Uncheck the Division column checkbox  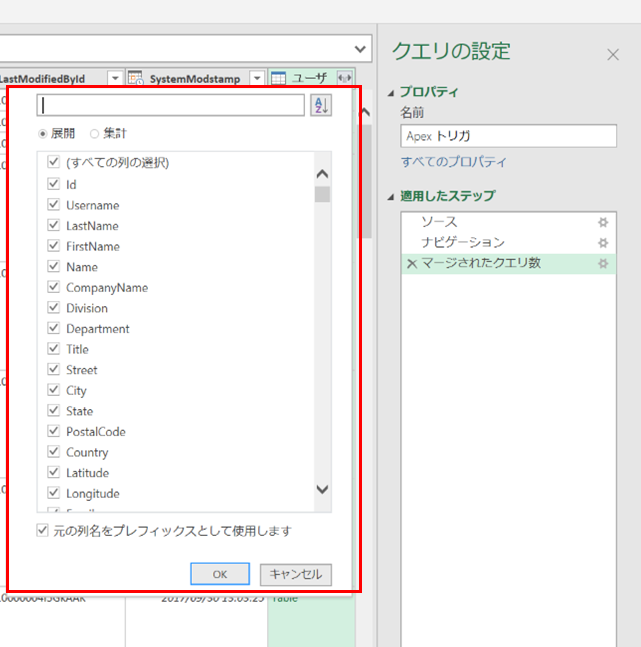[54, 307]
